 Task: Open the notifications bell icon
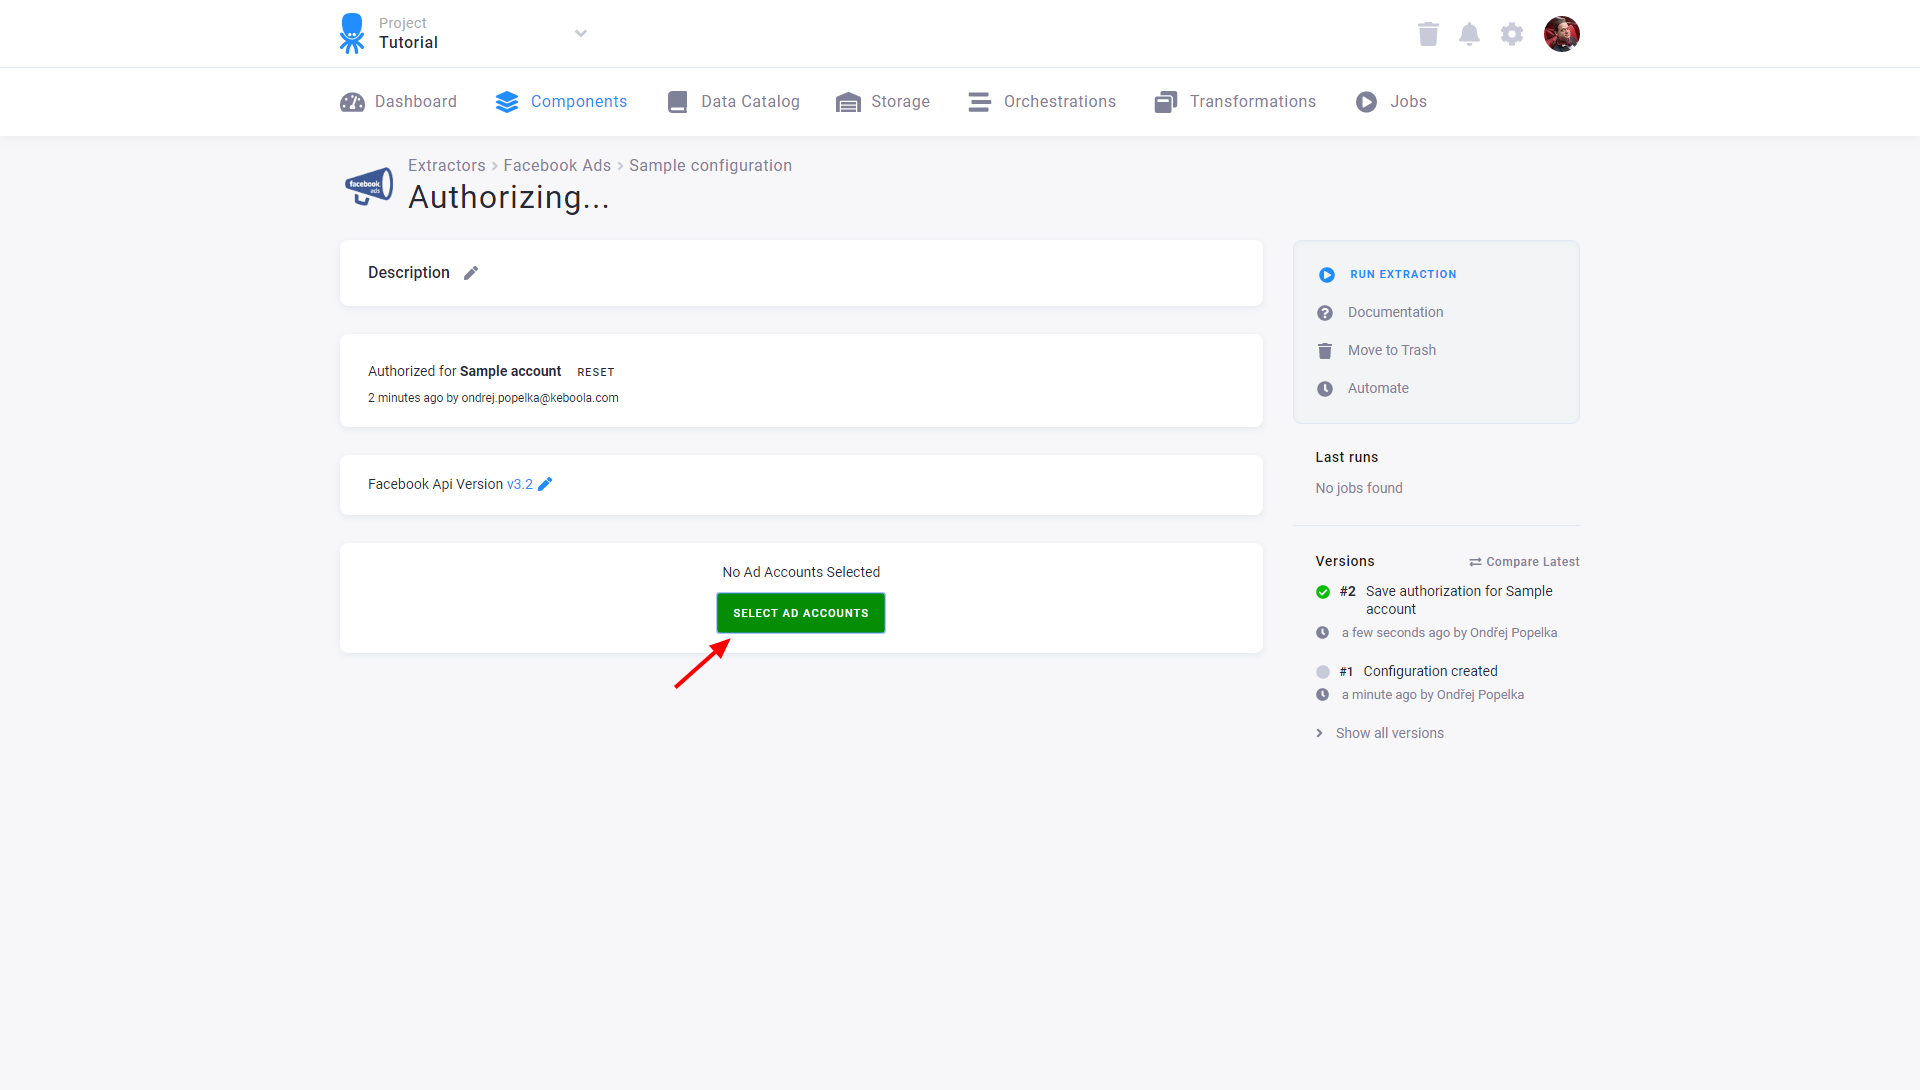tap(1469, 34)
